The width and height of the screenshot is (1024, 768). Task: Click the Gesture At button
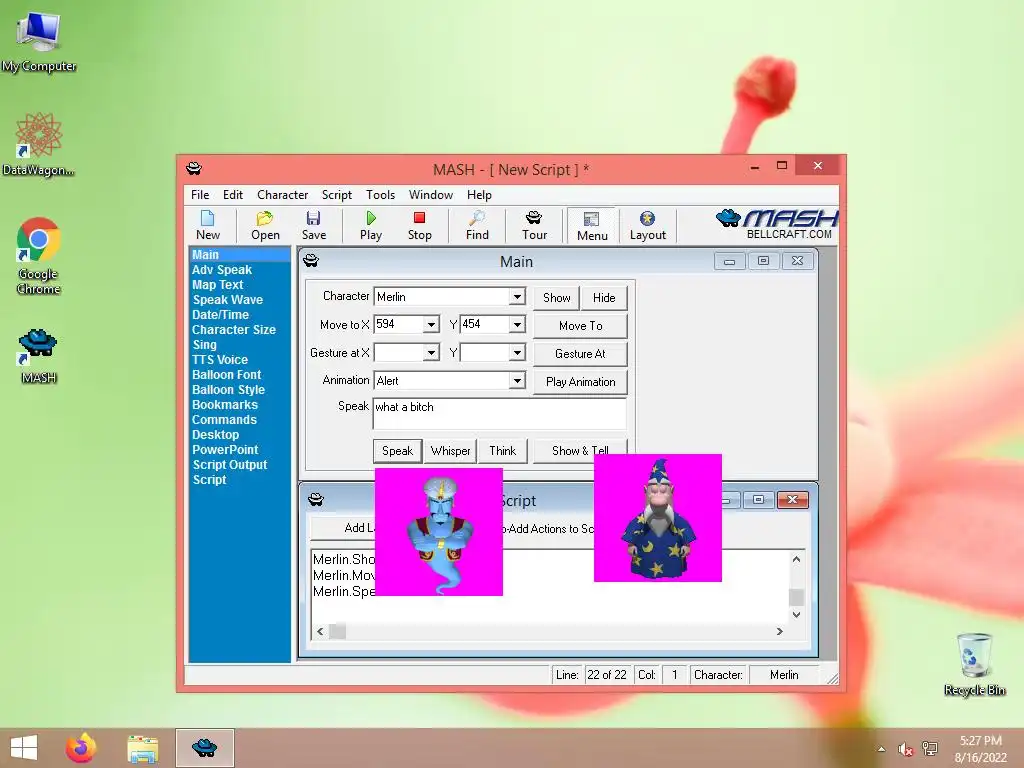[x=581, y=353]
